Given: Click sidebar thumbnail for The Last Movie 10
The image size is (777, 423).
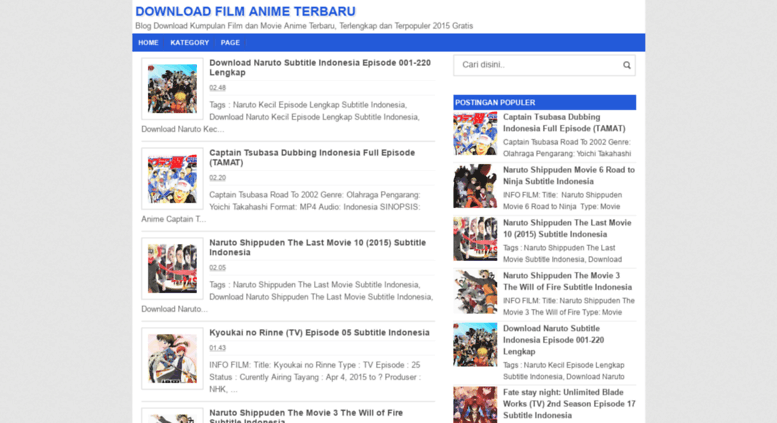Looking at the screenshot, I should (x=475, y=239).
